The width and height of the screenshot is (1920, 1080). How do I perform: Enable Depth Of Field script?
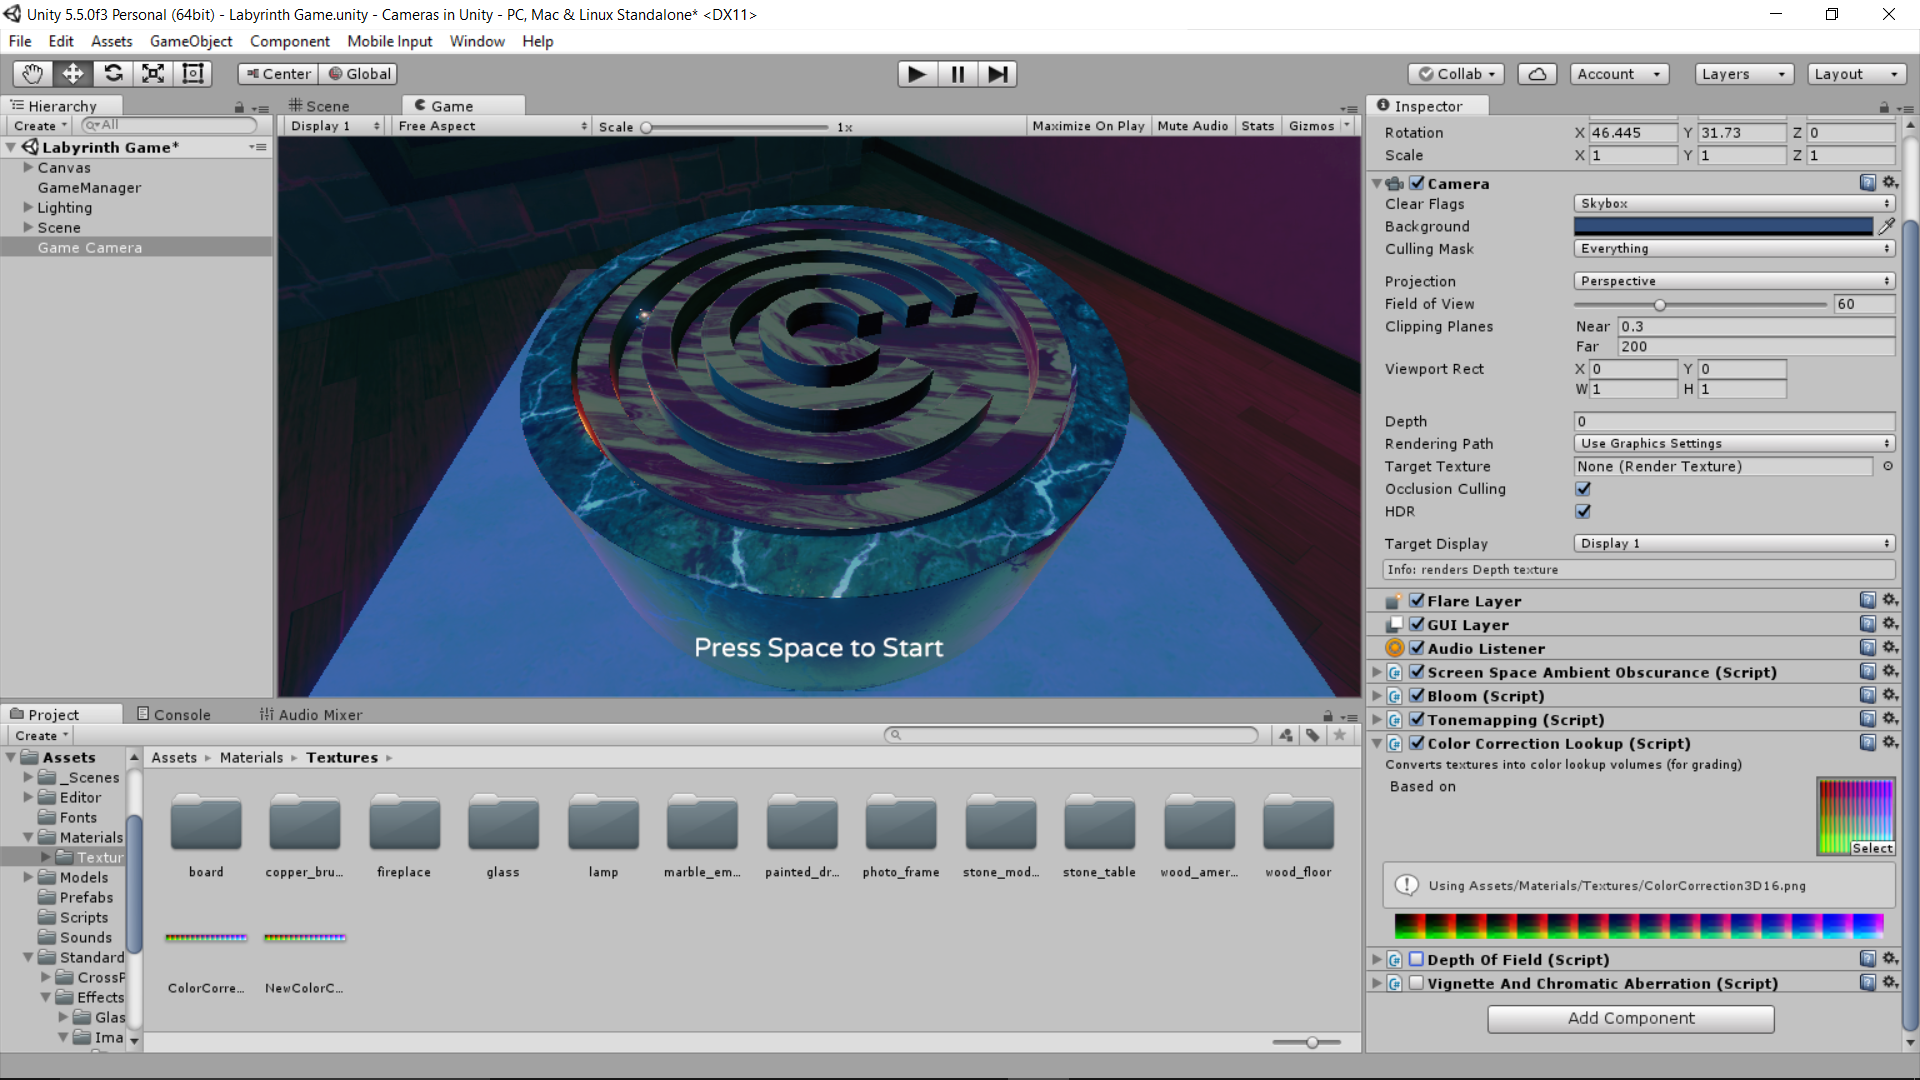[1417, 959]
